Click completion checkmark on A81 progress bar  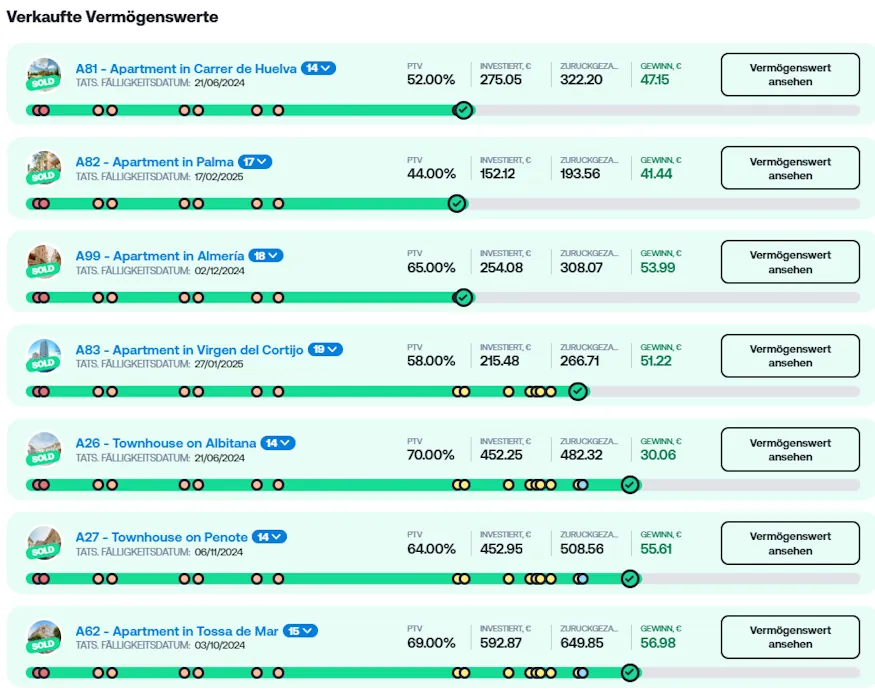pyautogui.click(x=463, y=110)
